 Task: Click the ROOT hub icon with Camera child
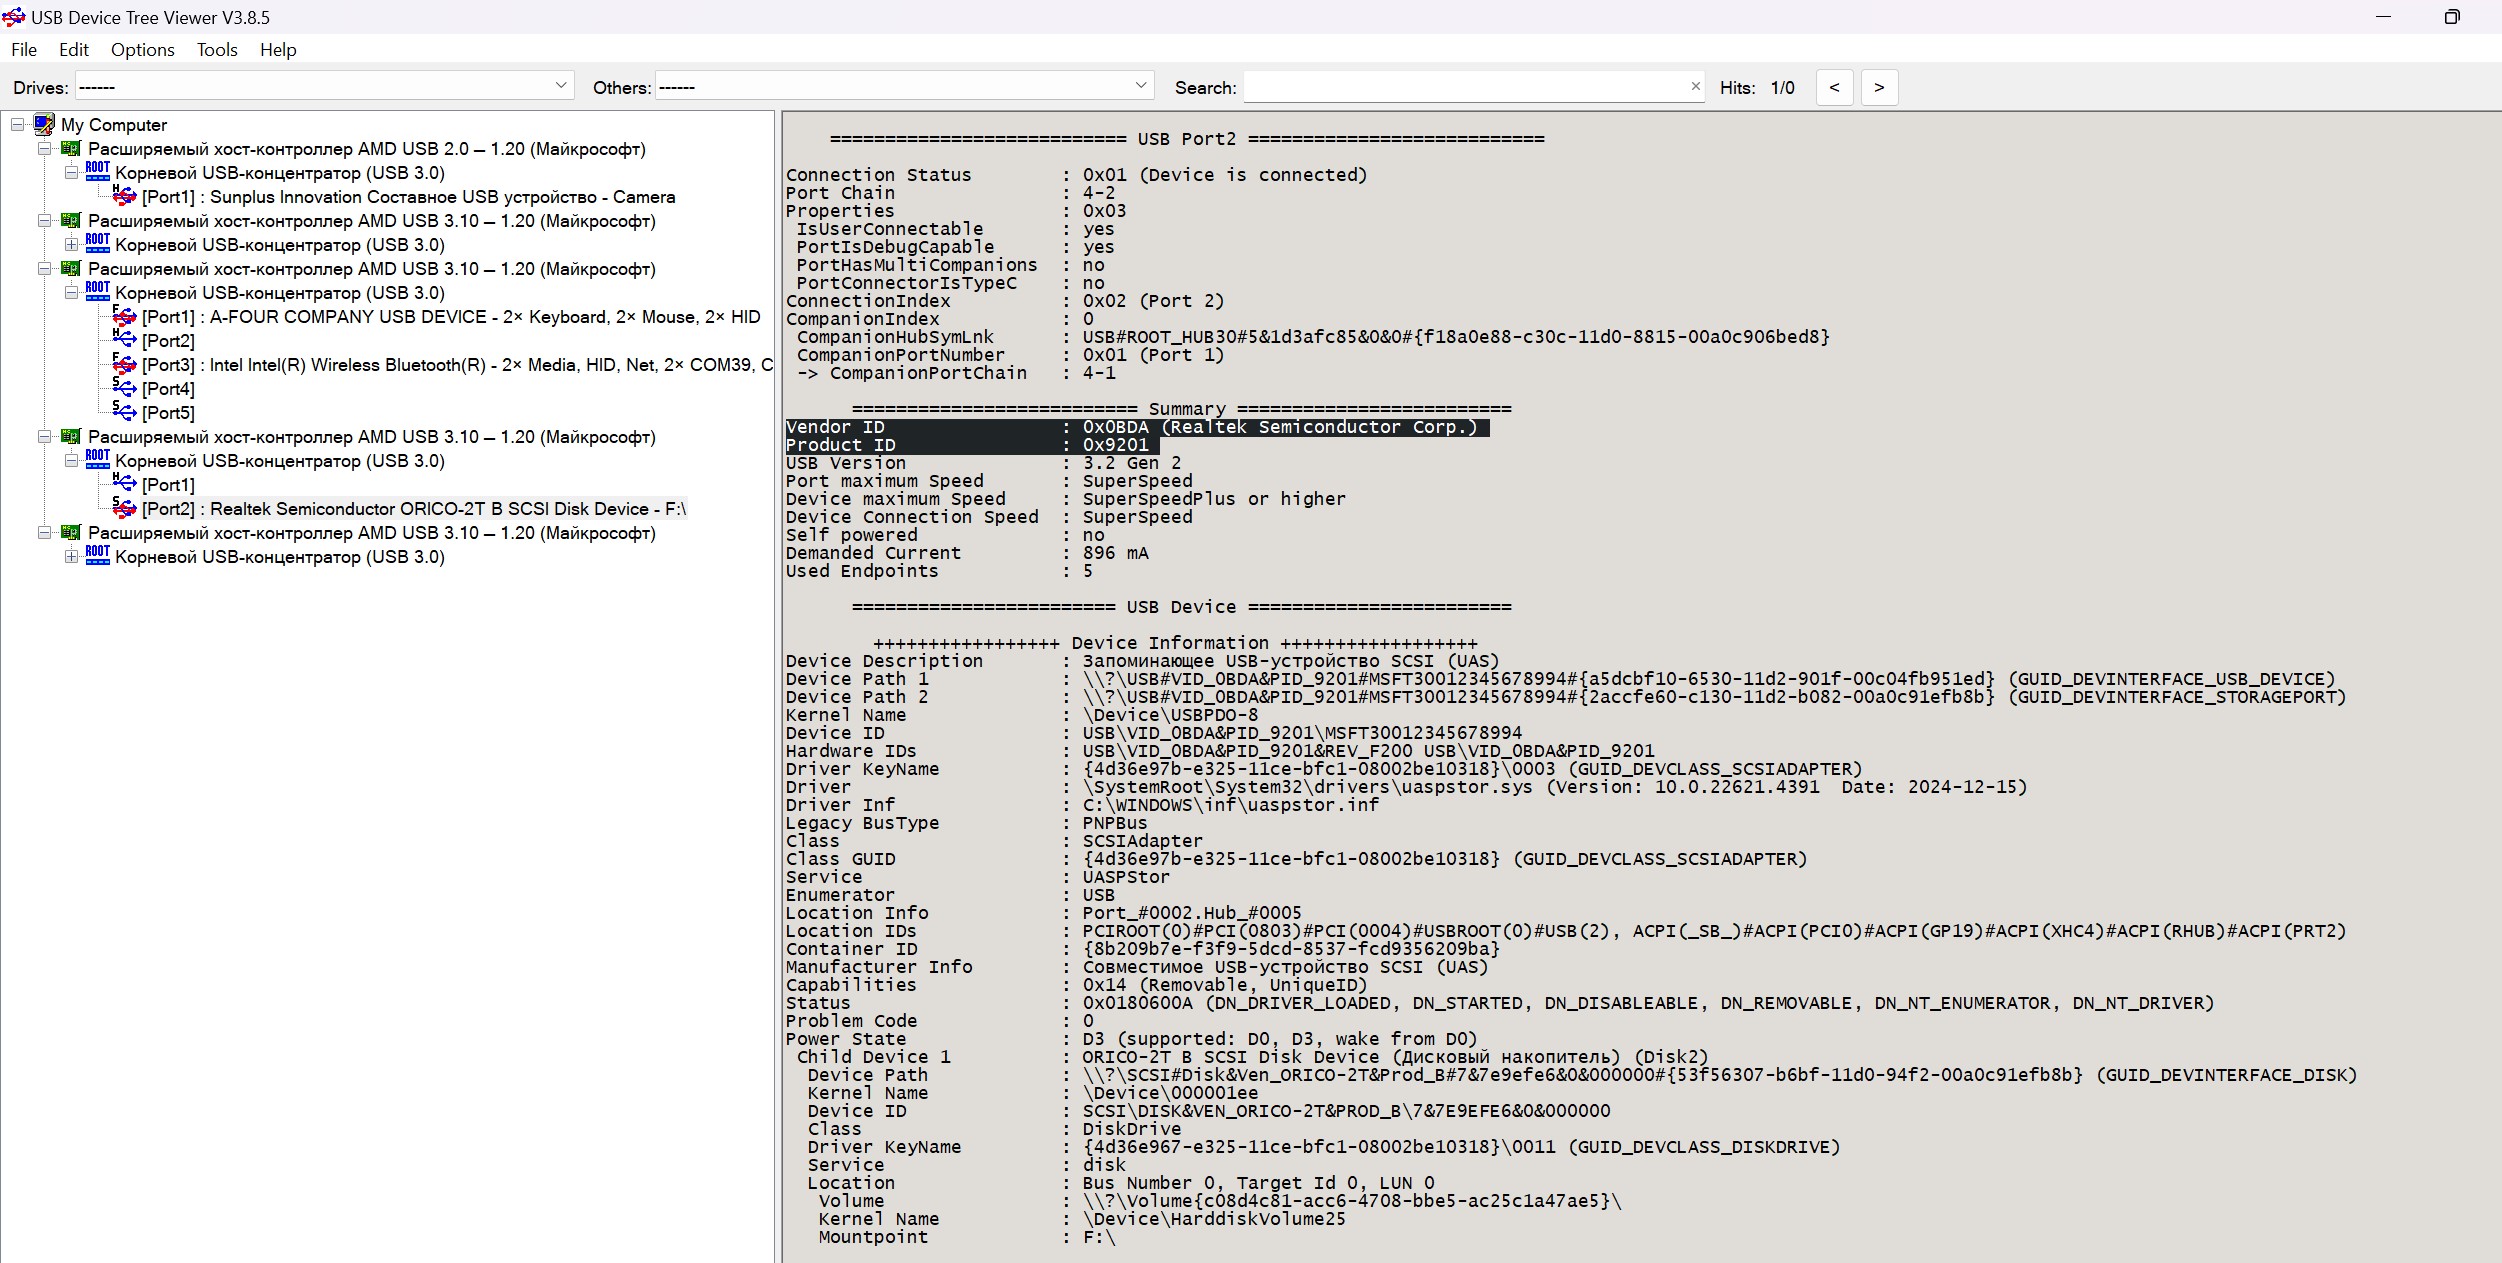pyautogui.click(x=98, y=173)
